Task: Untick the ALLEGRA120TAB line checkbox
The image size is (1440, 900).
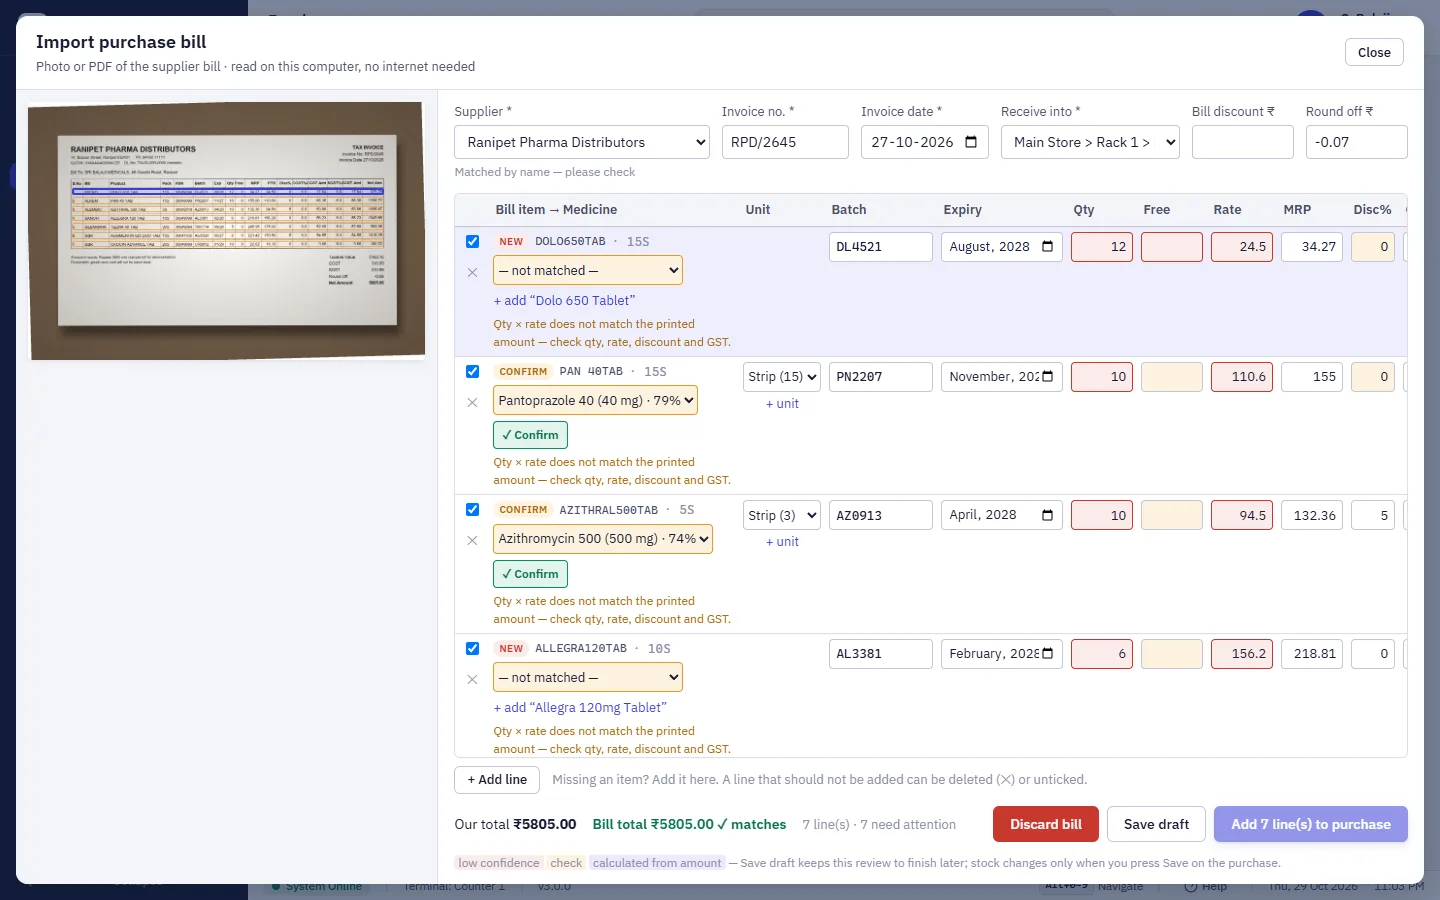Action: (472, 648)
